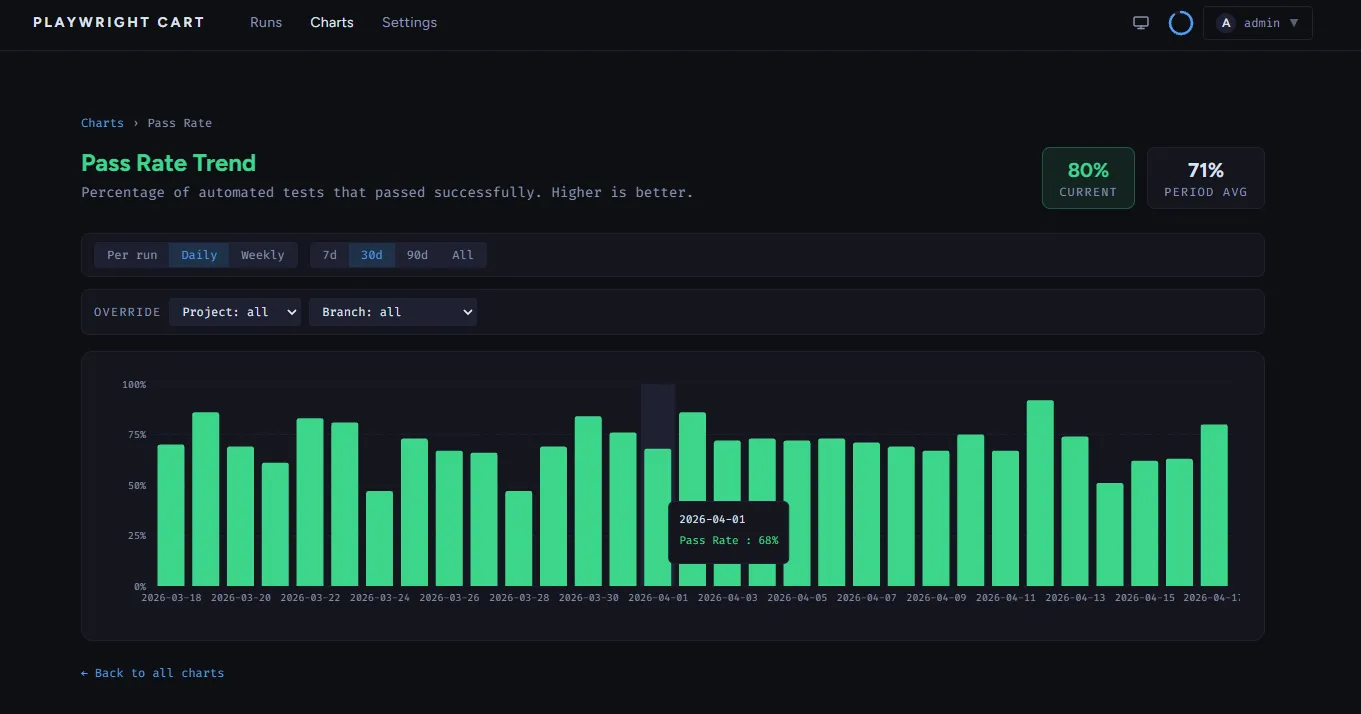Click Back to all charts link
Screen dimensions: 1361x714
(153, 673)
